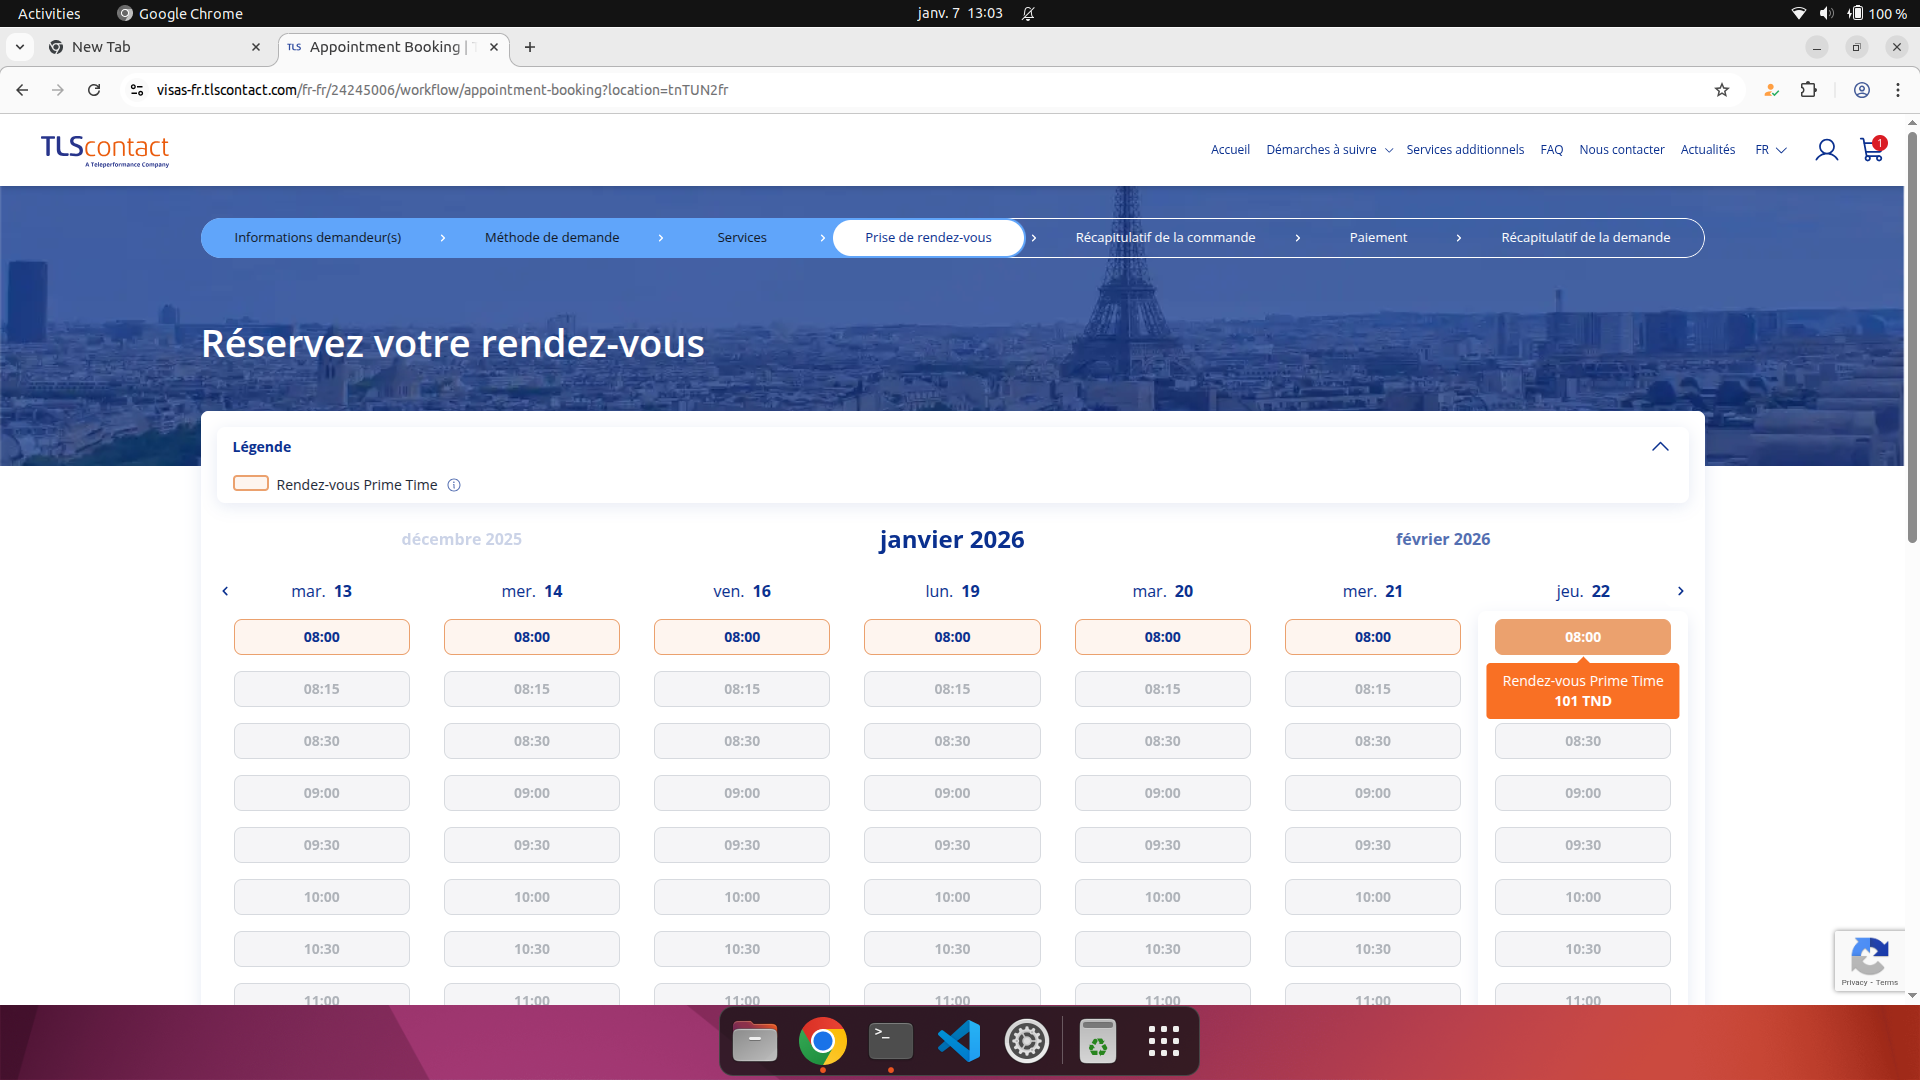
Task: Bookmark this page with the star icon
Action: 1722,90
